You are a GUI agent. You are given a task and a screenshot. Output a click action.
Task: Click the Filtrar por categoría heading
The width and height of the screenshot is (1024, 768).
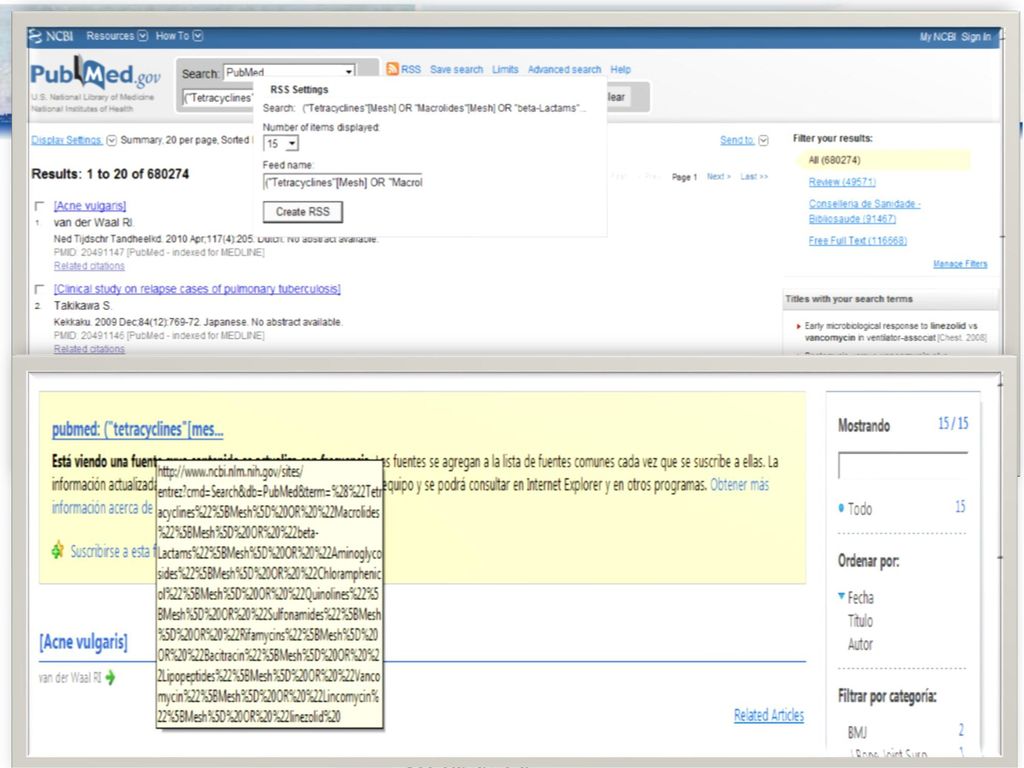click(x=887, y=697)
